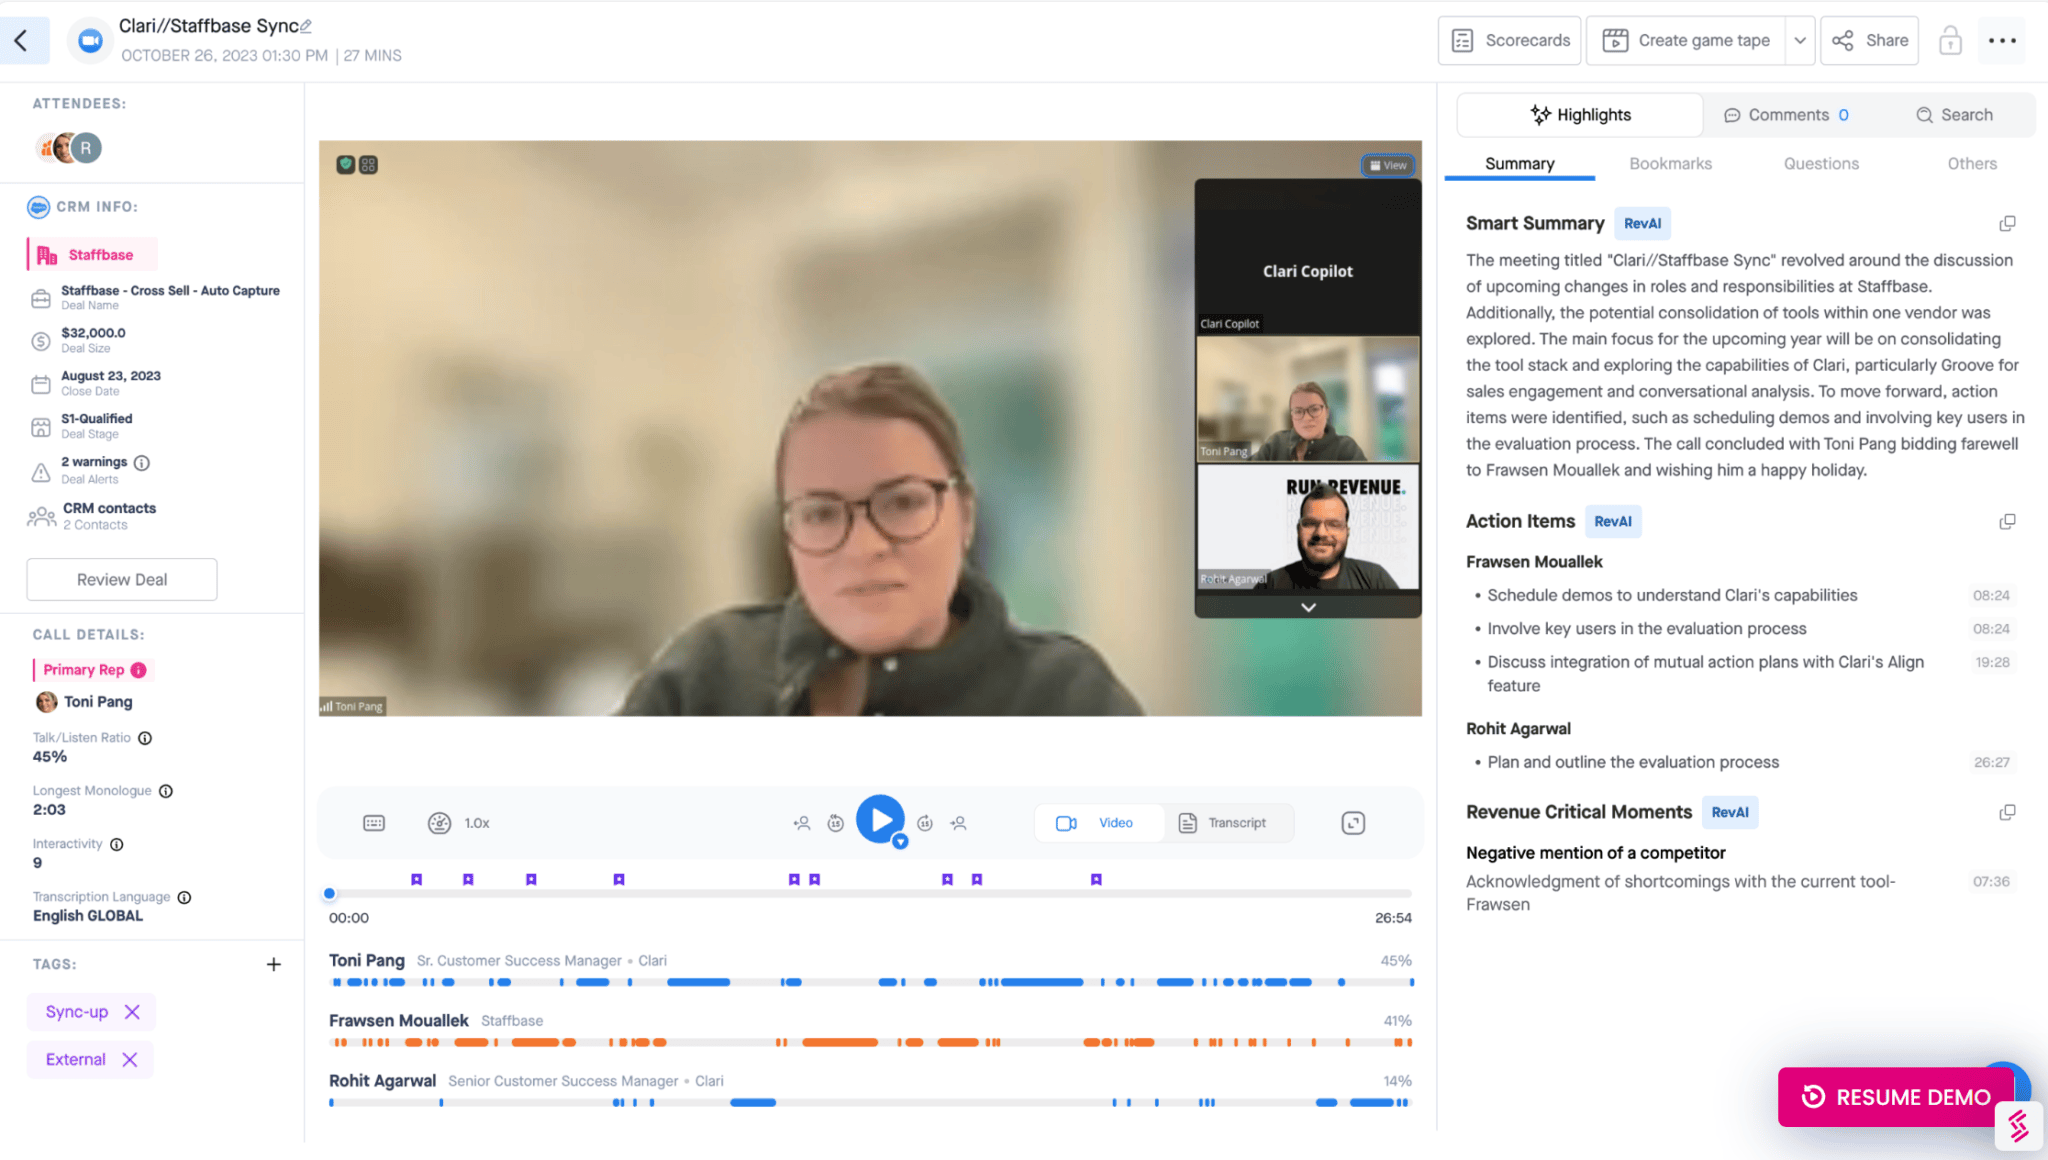Click the grid apps icon on video
This screenshot has width=2048, height=1160.
tap(368, 165)
